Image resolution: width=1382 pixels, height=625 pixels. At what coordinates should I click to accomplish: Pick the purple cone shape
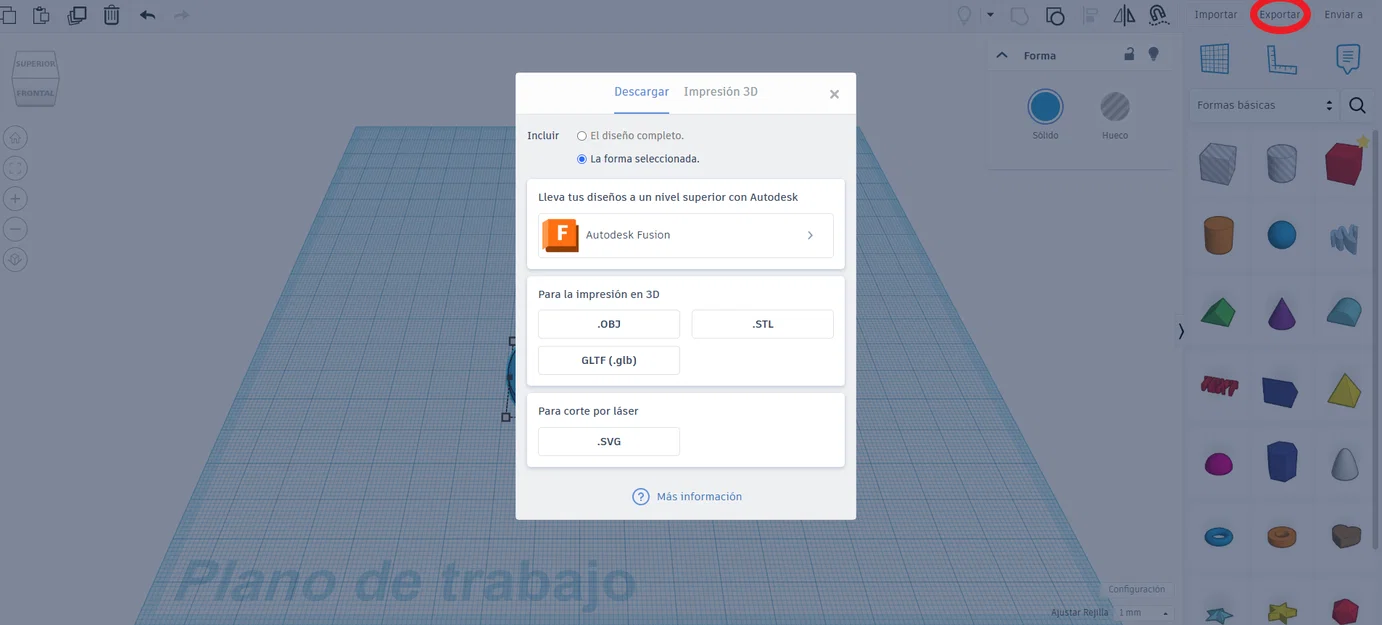tap(1281, 313)
